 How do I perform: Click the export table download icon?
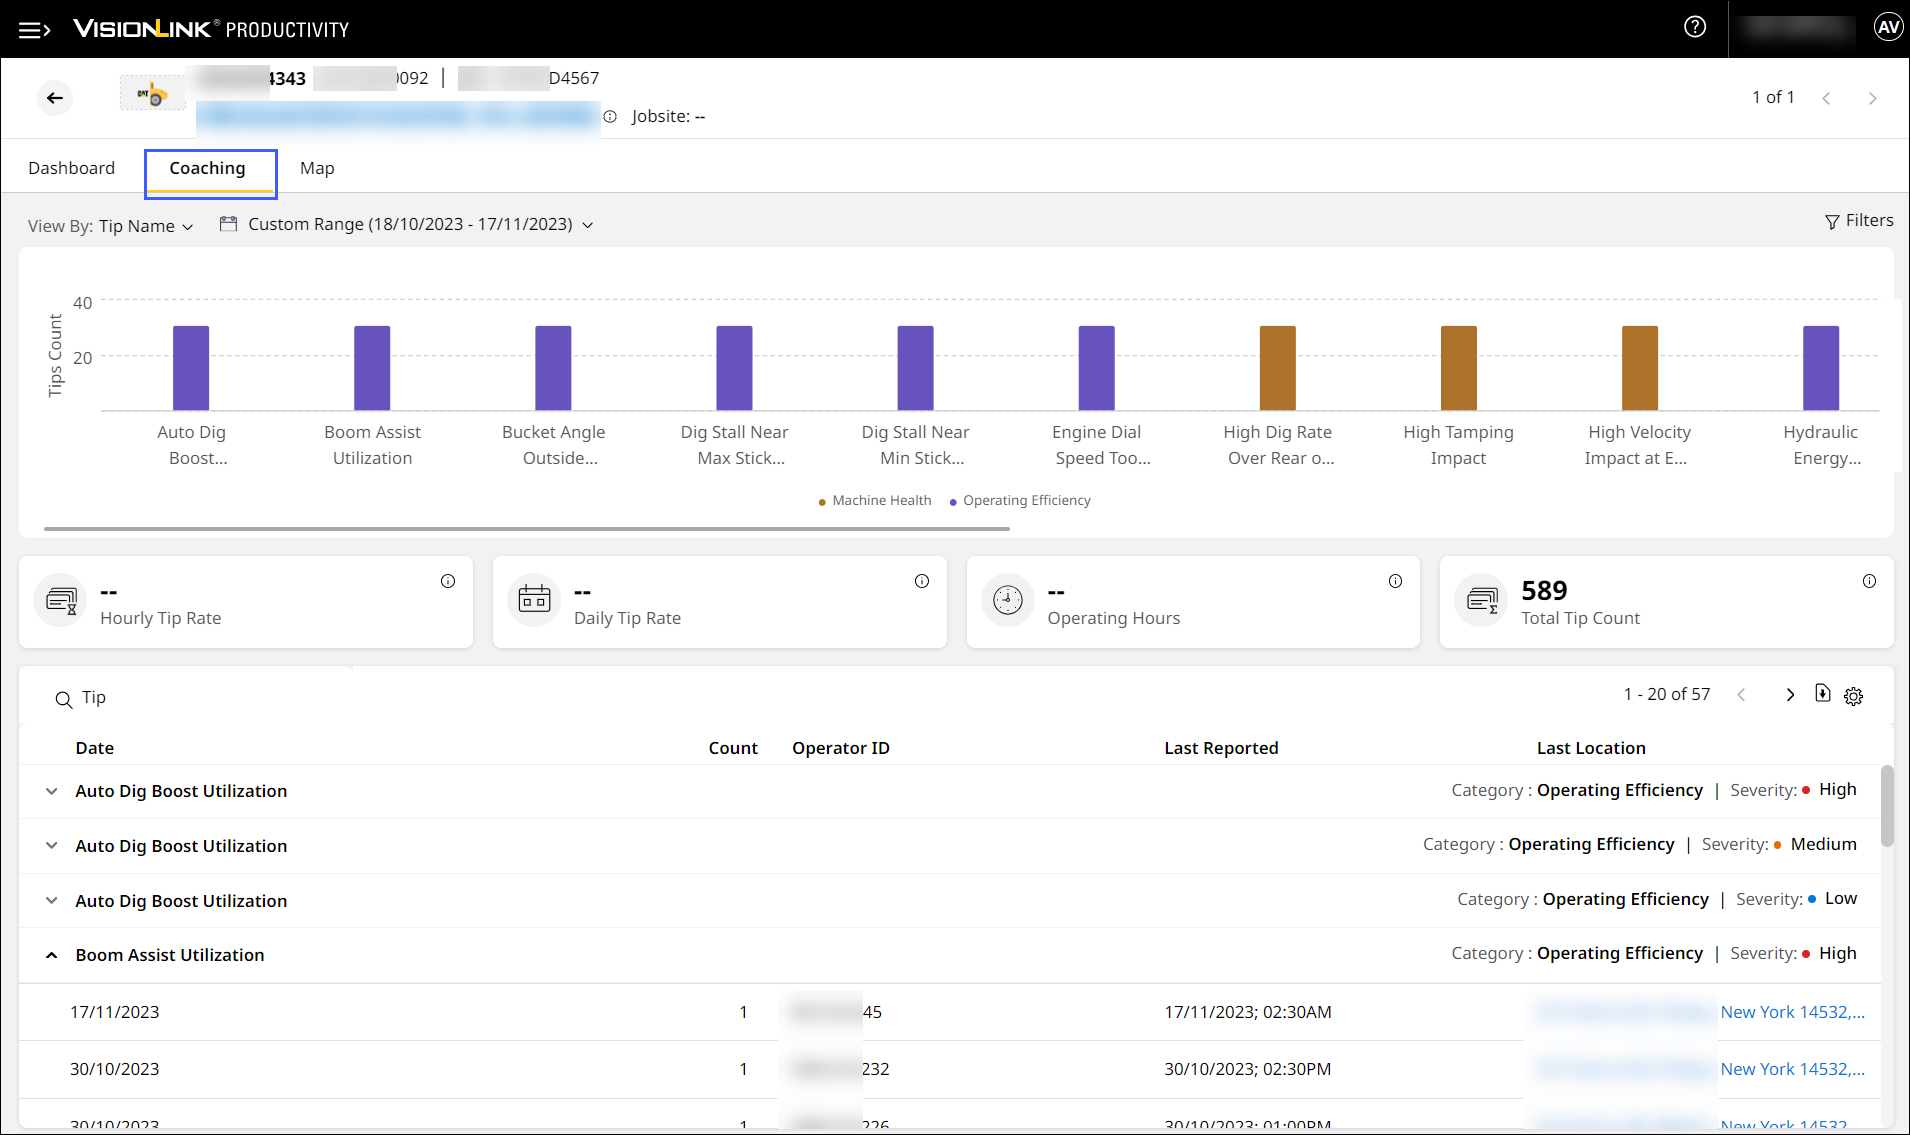coord(1822,694)
